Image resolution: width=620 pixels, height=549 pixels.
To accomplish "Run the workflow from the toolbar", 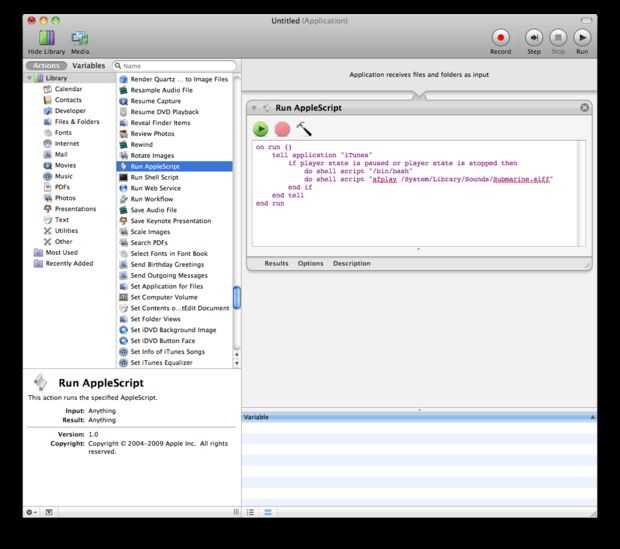I will (x=582, y=38).
